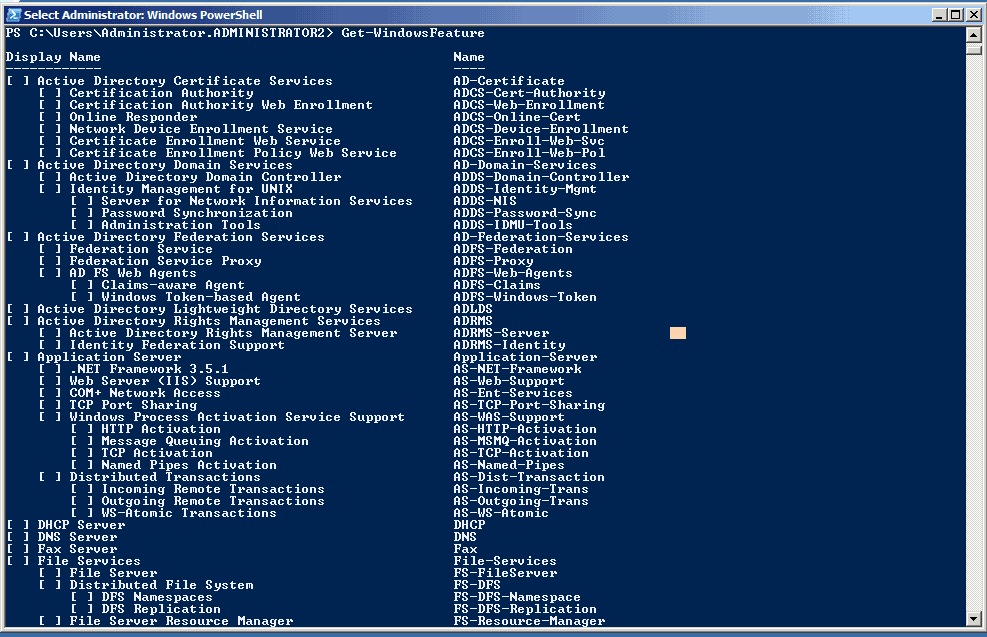Click 'Active Directory Federation Services' text
The height and width of the screenshot is (637, 987).
181,237
